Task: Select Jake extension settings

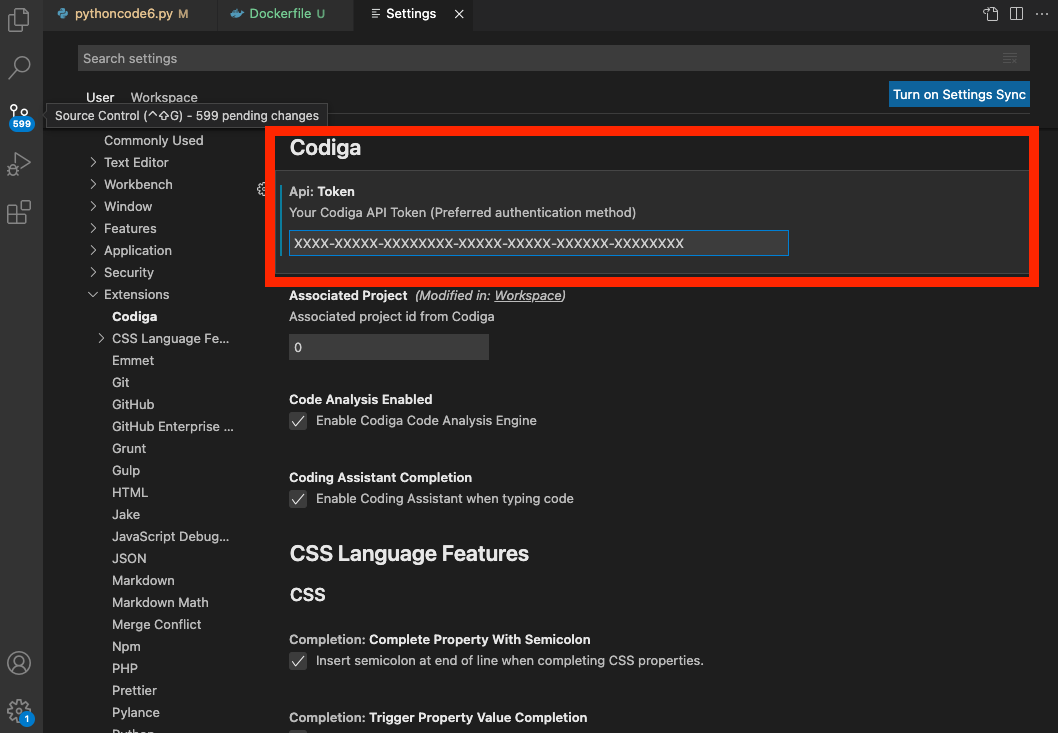Action: coord(126,514)
